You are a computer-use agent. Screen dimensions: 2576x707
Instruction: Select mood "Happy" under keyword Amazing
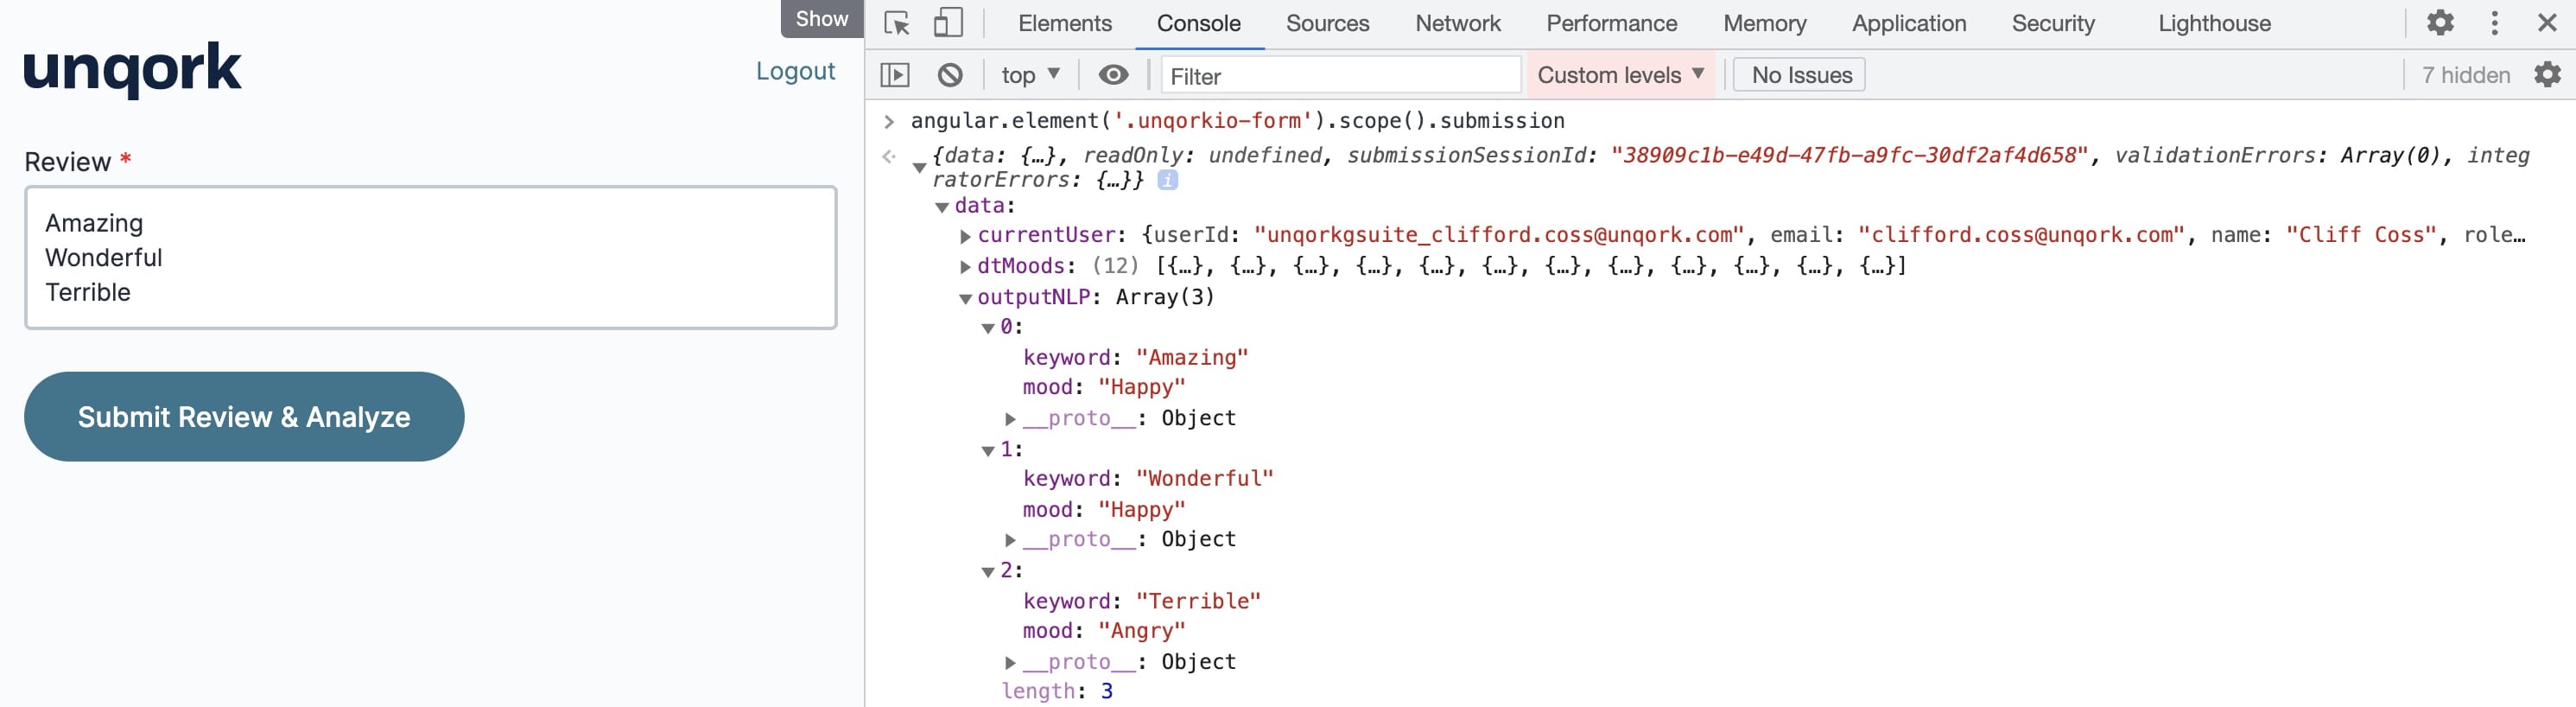pyautogui.click(x=1142, y=387)
